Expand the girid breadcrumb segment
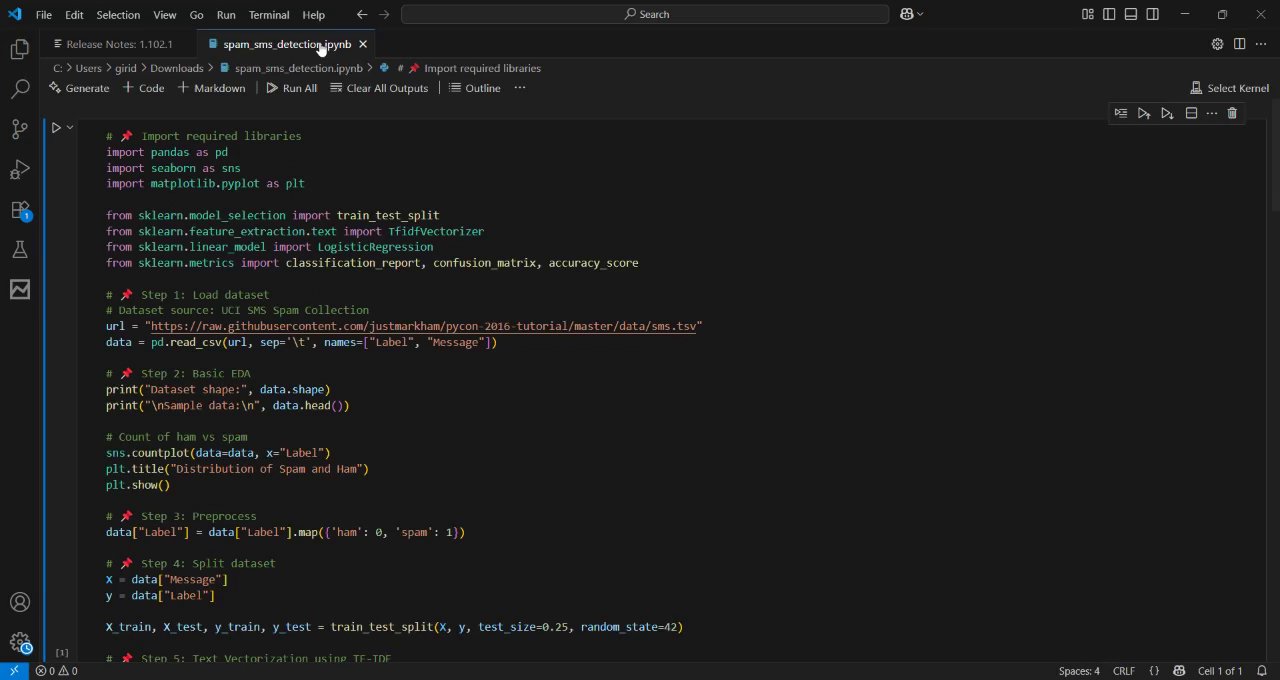 pos(126,68)
